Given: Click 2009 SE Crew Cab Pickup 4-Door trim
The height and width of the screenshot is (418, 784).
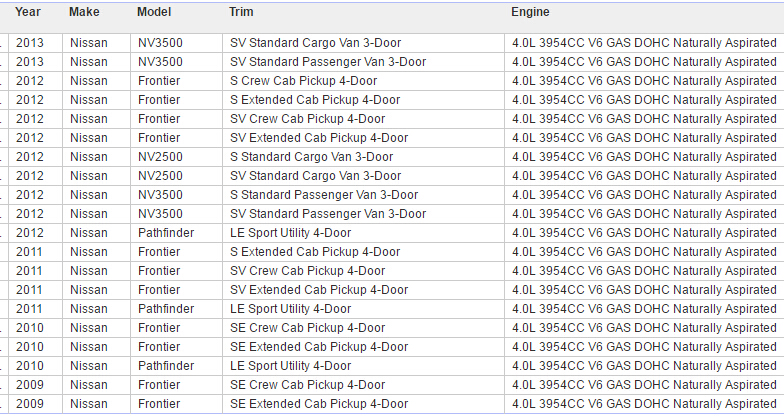Looking at the screenshot, I should pos(307,385).
